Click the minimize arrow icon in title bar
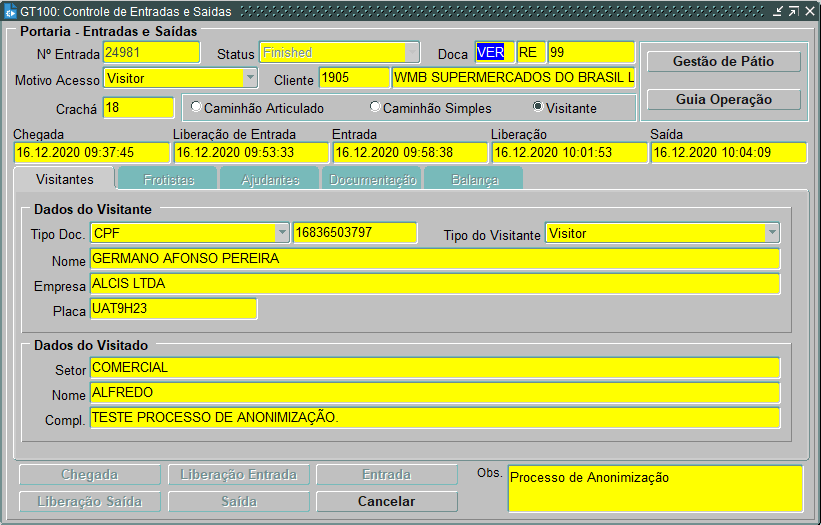 click(x=779, y=11)
